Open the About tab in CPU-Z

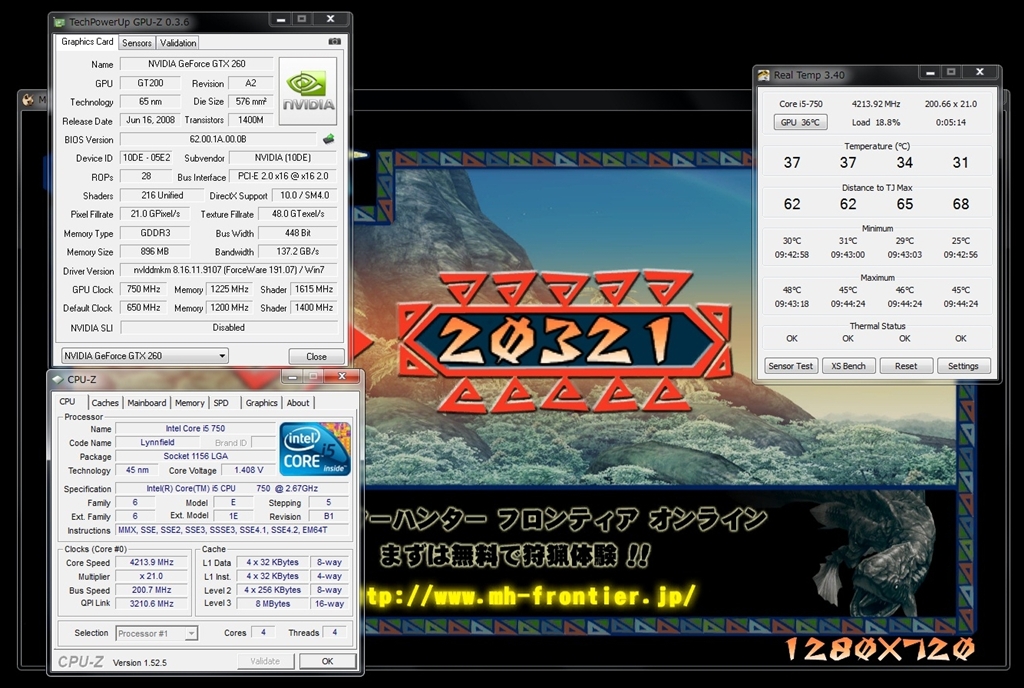[x=298, y=403]
